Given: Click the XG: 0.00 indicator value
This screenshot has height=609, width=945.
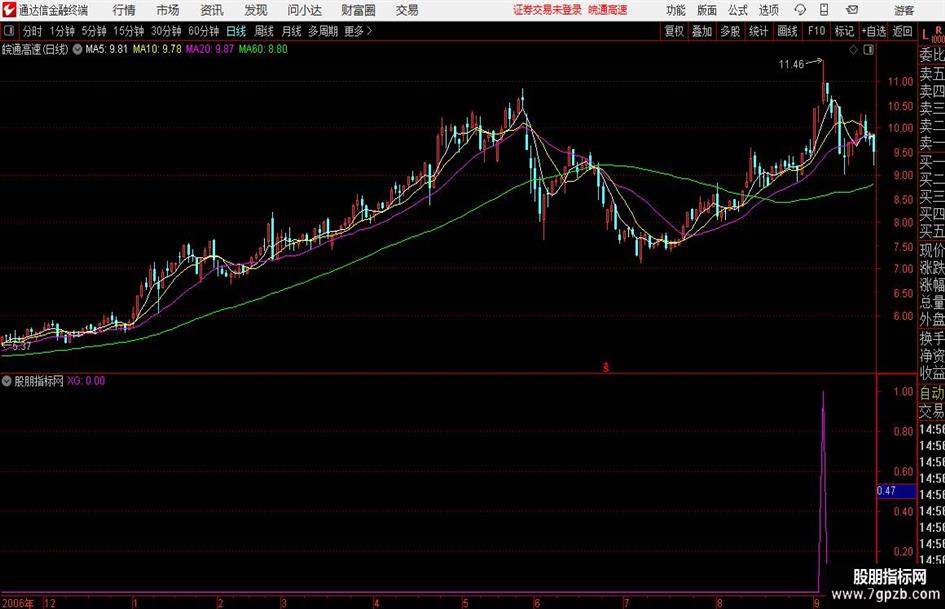Looking at the screenshot, I should tap(86, 381).
